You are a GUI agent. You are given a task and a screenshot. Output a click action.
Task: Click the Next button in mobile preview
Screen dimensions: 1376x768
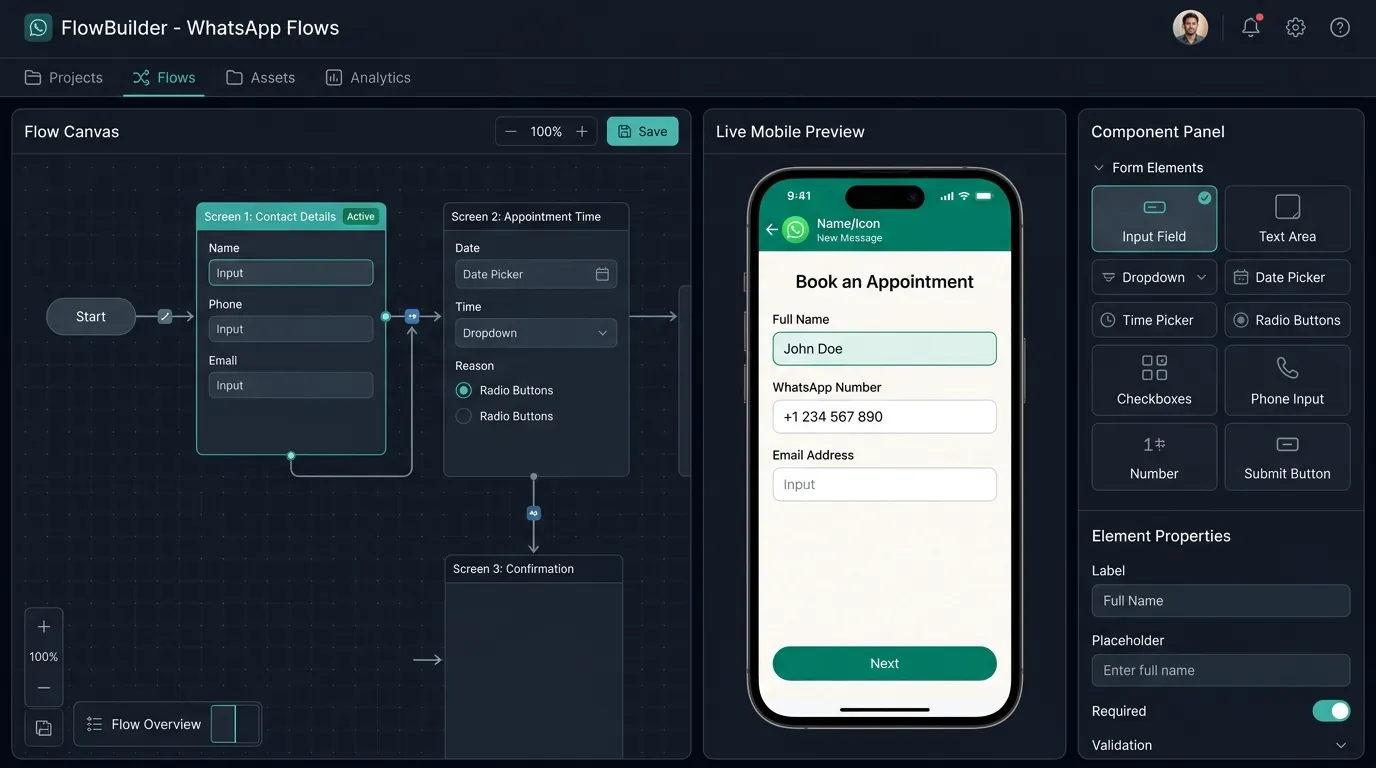tap(885, 663)
